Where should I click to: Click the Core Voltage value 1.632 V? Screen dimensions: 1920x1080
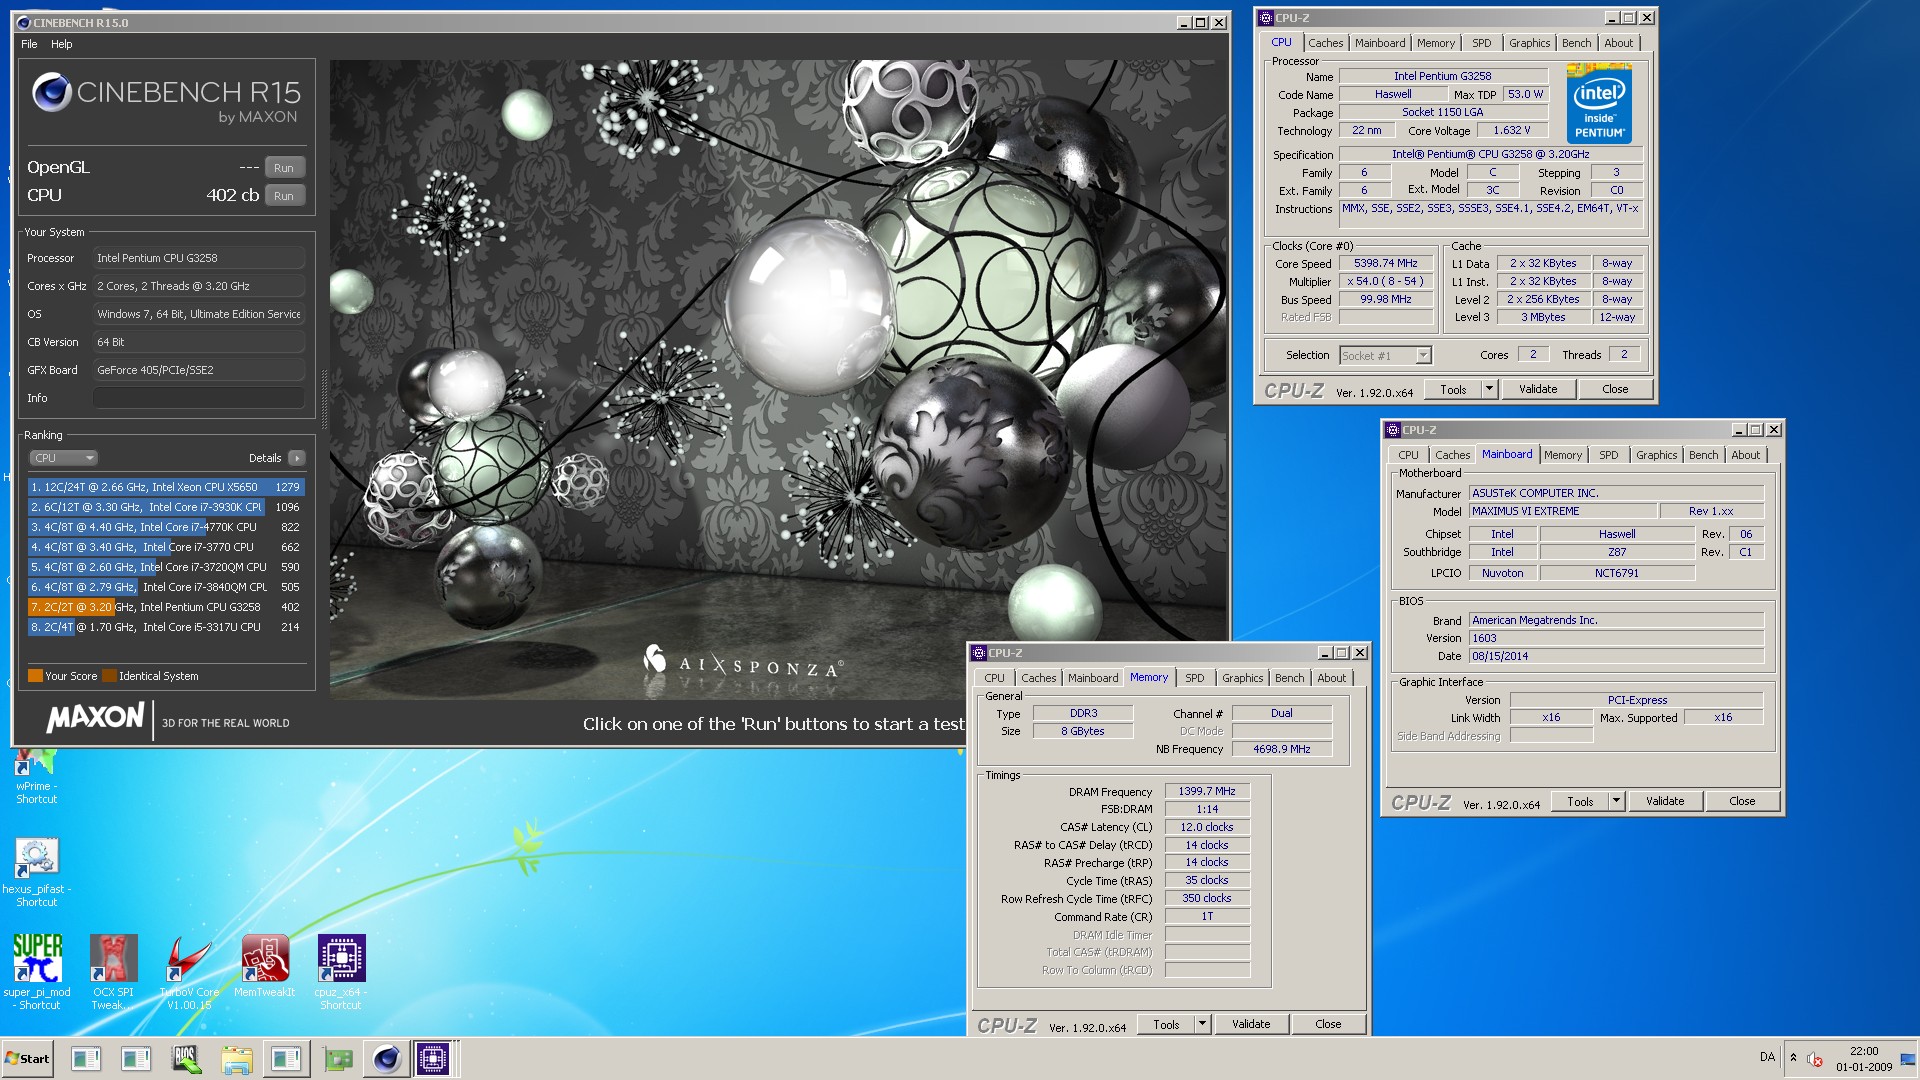(1511, 130)
